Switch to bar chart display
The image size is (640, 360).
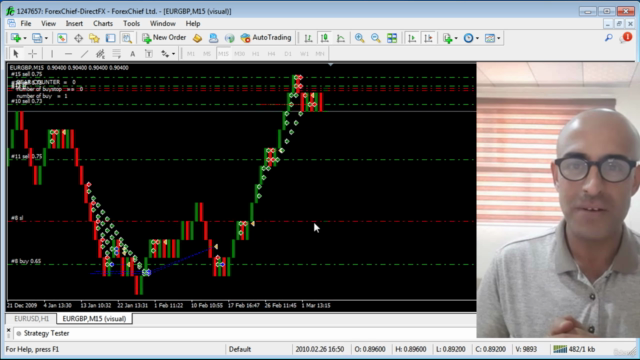309,38
